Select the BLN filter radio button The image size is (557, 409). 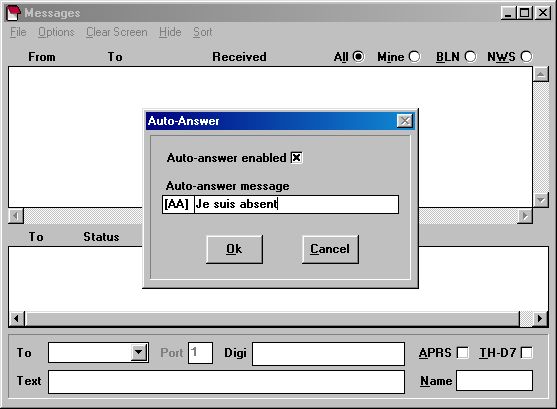coord(470,56)
